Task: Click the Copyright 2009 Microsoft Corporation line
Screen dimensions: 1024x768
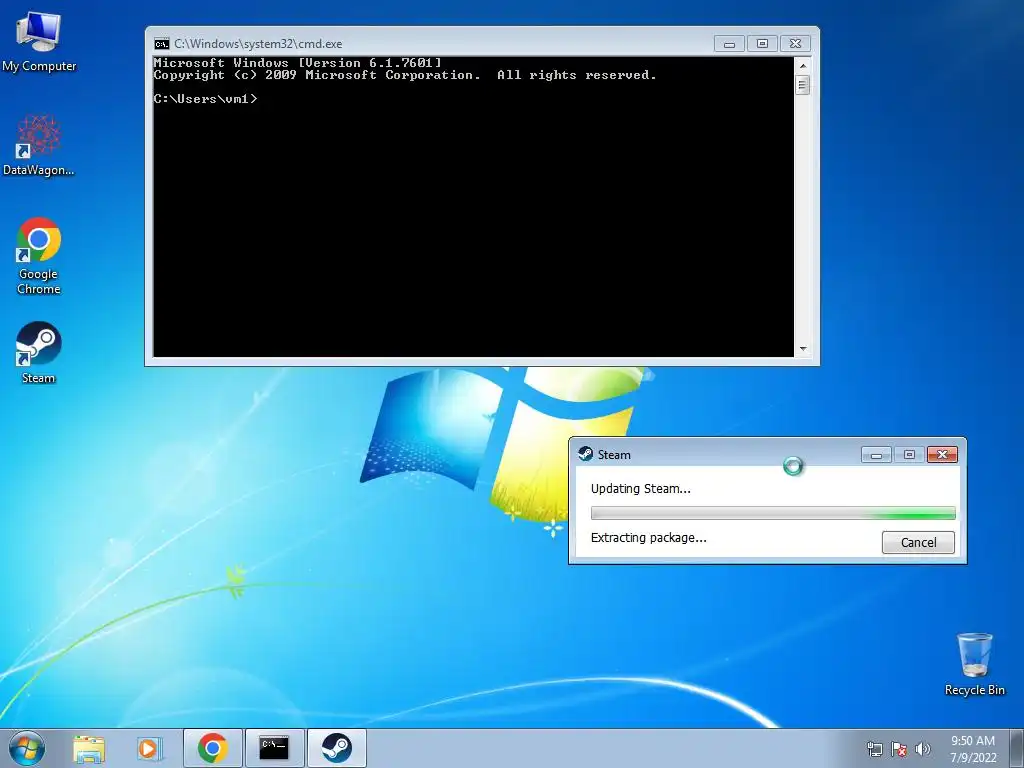Action: coord(405,75)
